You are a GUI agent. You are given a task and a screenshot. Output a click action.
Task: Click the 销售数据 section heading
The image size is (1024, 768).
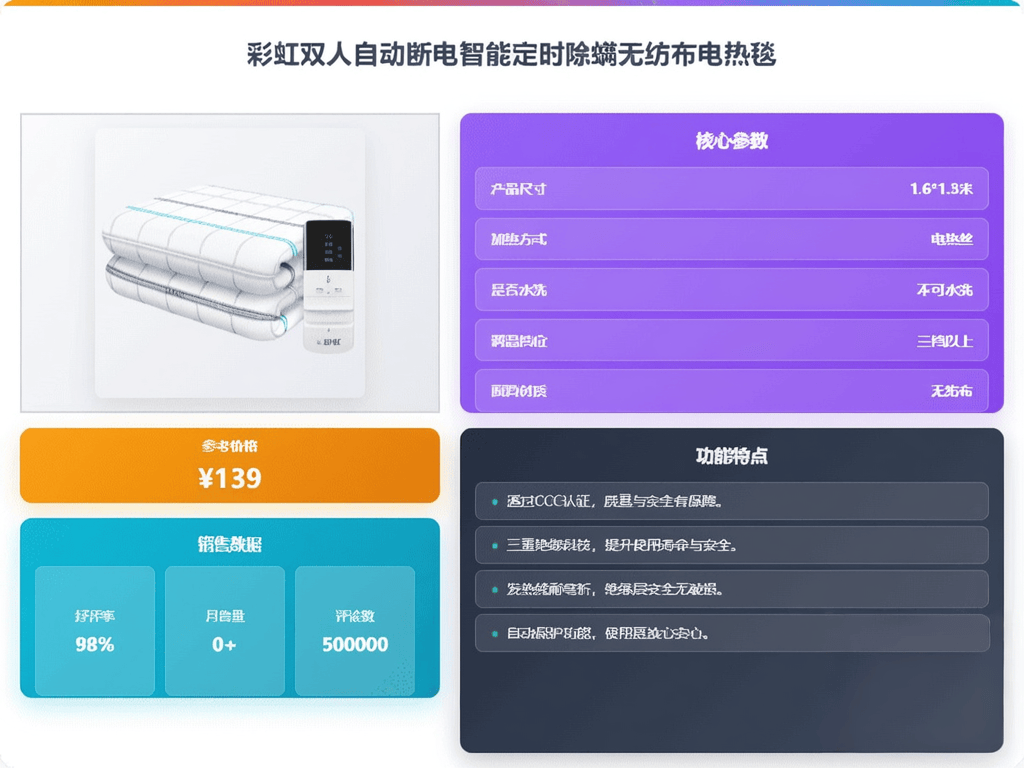coord(230,545)
